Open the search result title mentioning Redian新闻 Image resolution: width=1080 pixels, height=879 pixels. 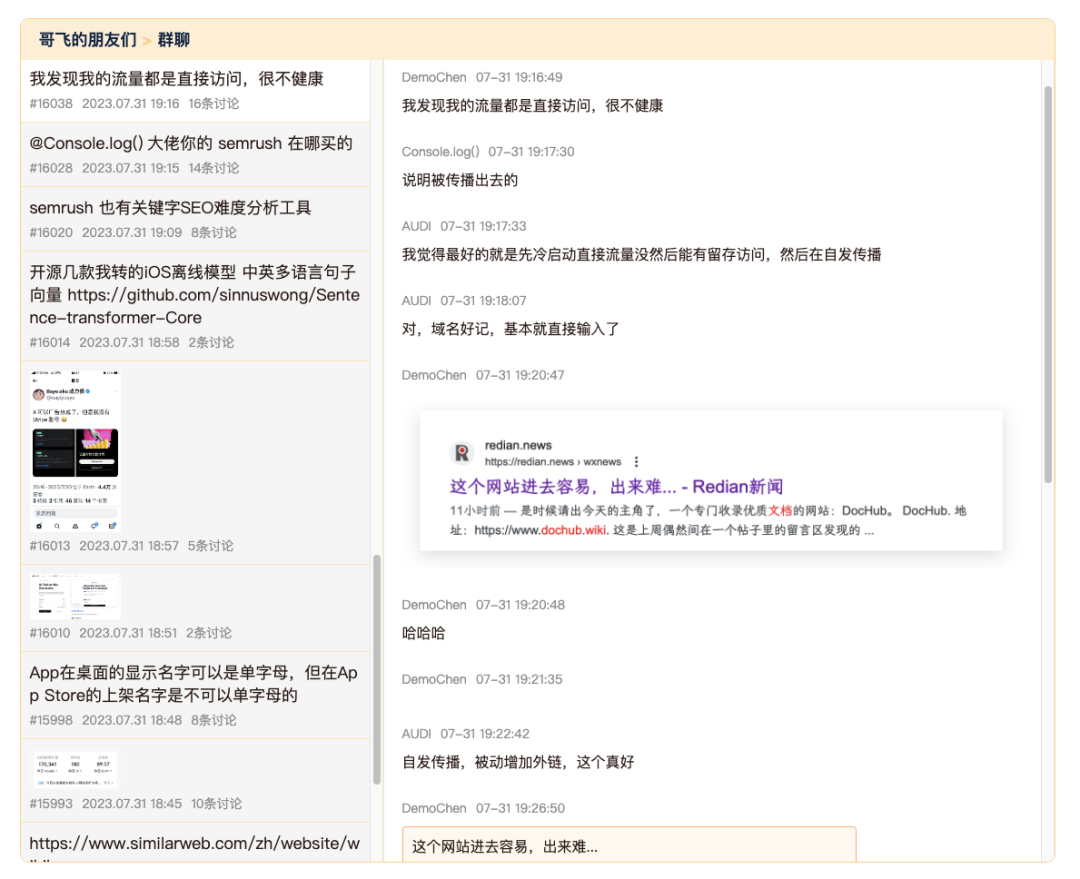click(616, 487)
